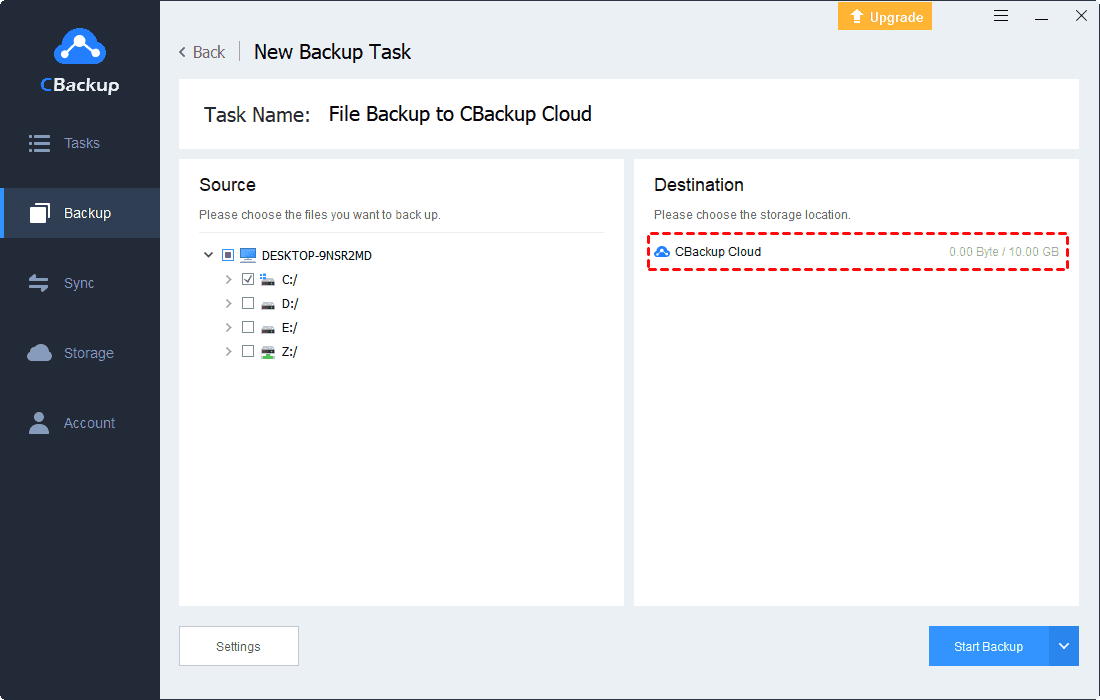Click the Tasks list icon in sidebar
Screen dimensions: 1100x700
(39, 143)
